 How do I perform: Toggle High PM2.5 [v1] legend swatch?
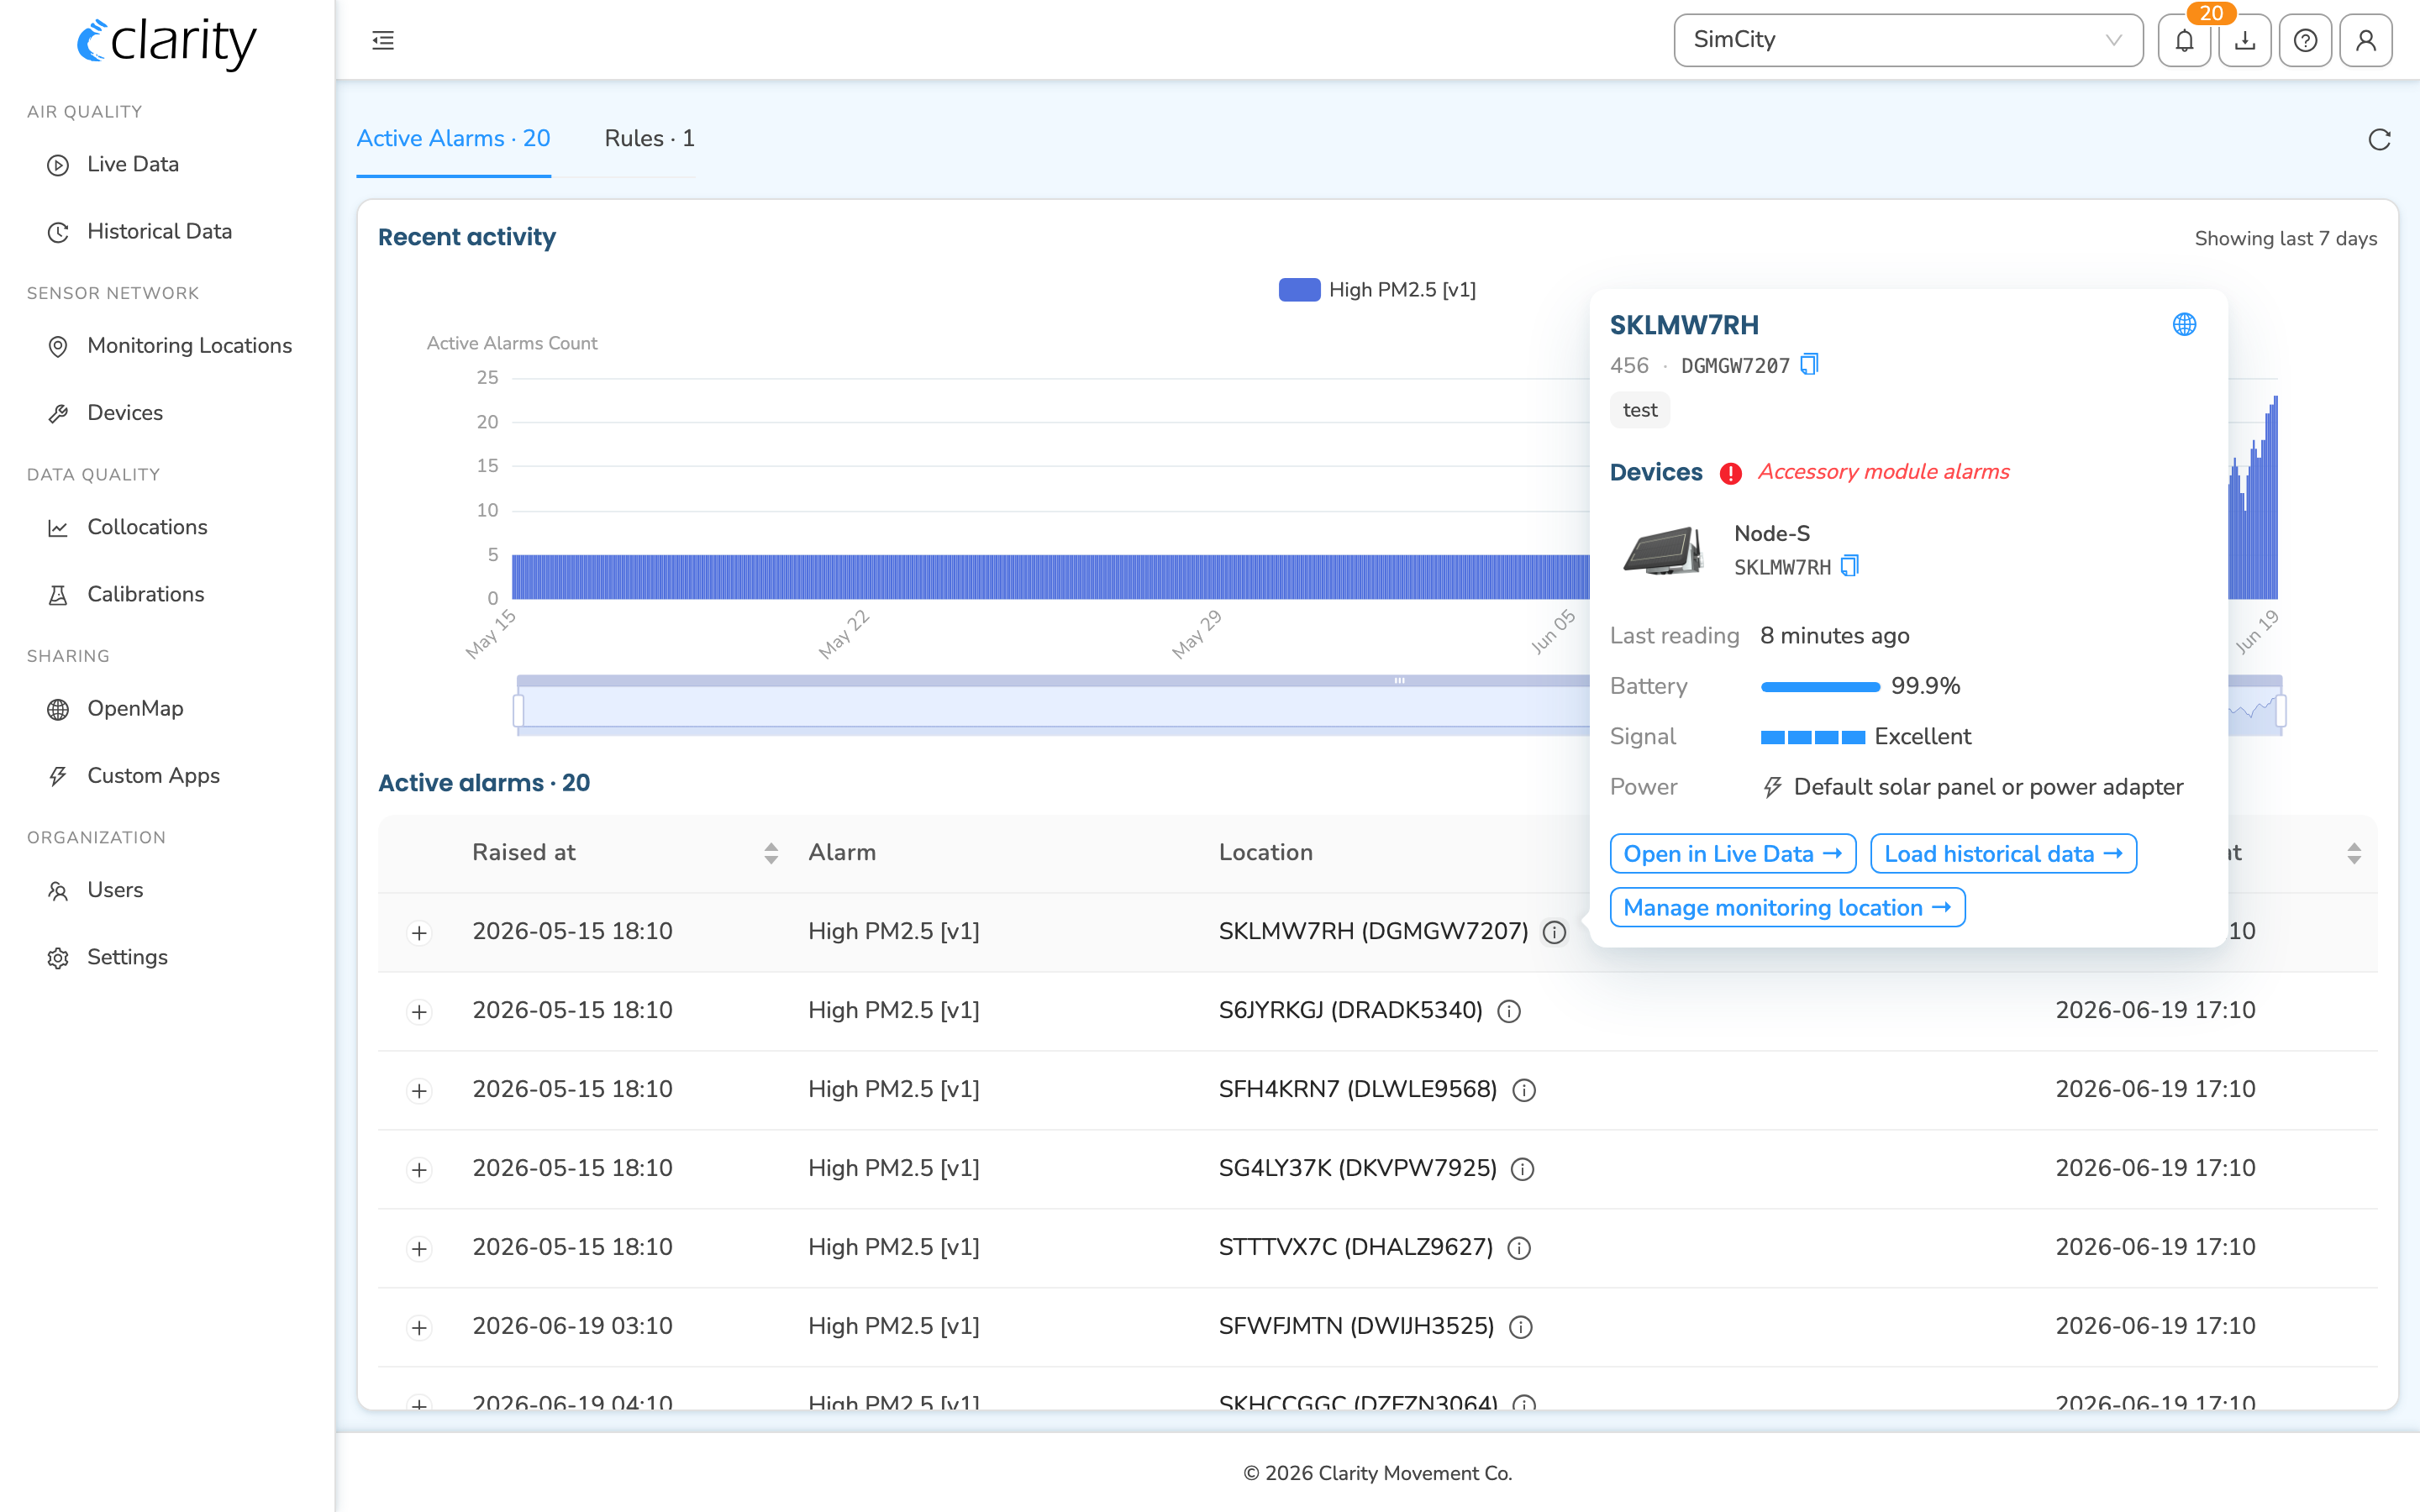(1299, 290)
